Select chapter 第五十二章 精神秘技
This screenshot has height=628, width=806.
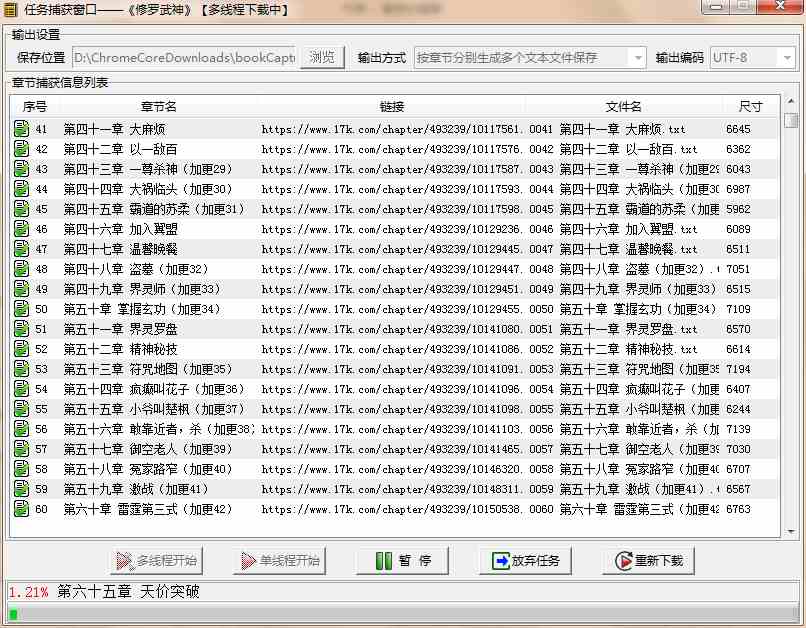pyautogui.click(x=120, y=349)
